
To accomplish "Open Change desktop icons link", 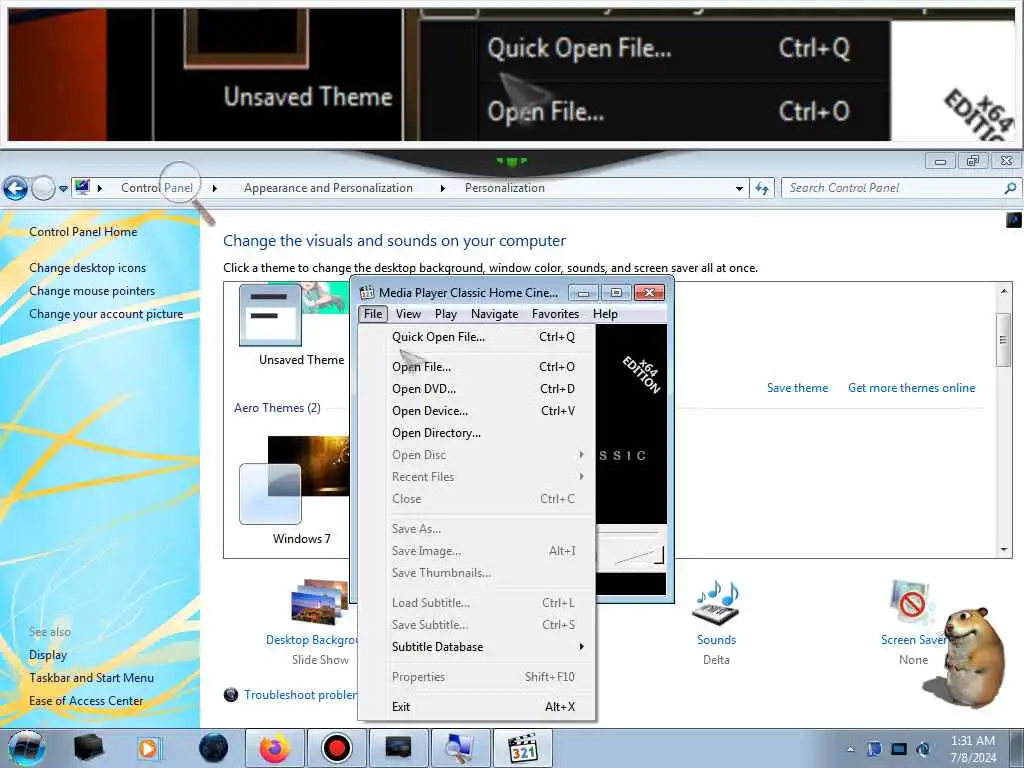I will [x=88, y=268].
